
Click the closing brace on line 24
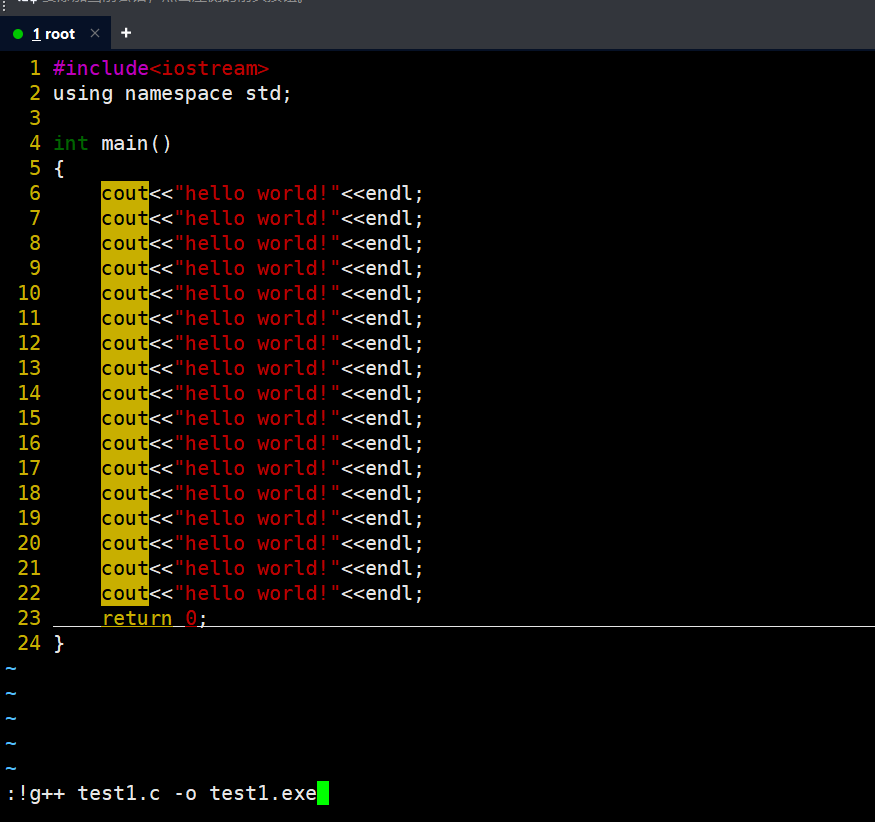pyautogui.click(x=59, y=643)
